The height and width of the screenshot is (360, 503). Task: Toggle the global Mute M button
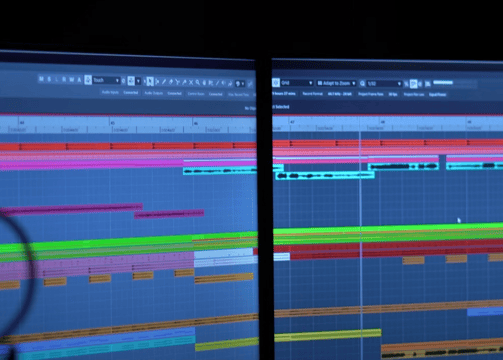coord(41,79)
